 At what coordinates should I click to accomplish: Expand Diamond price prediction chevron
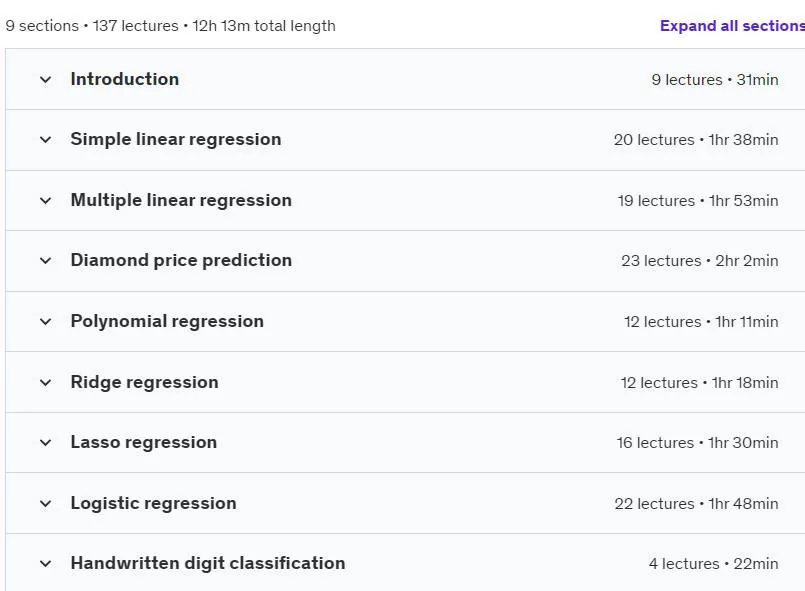[45, 261]
